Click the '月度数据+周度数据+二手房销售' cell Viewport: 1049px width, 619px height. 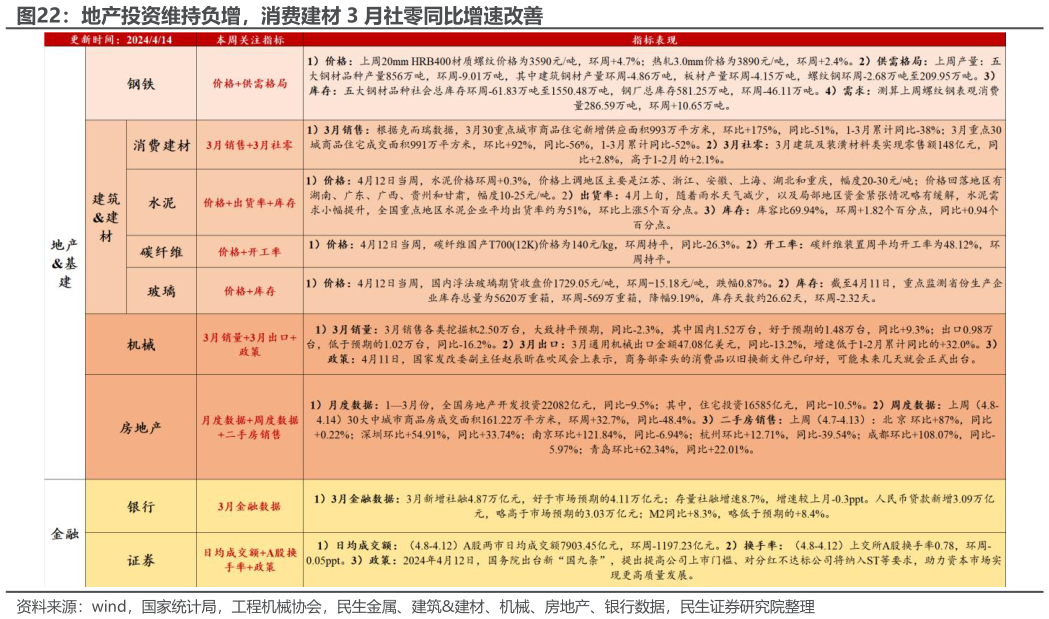click(x=250, y=427)
